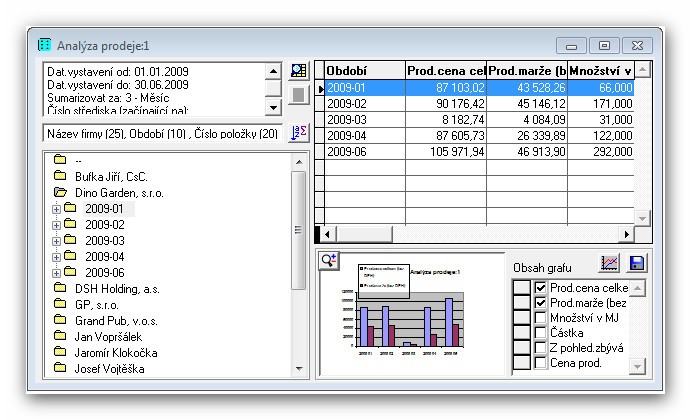Click the filter table icon beside parameters

point(298,72)
